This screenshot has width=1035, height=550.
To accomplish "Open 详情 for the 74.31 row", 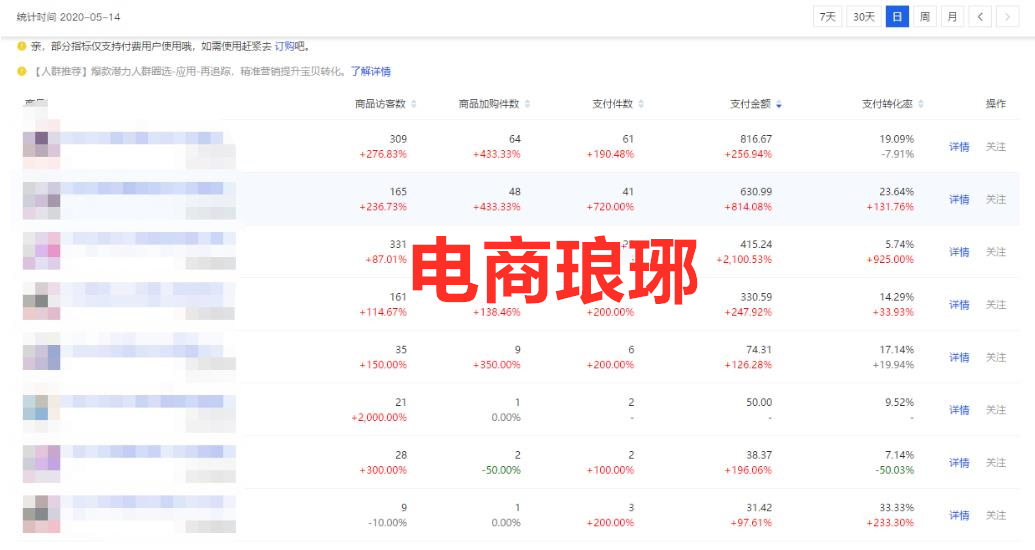I will pos(959,358).
